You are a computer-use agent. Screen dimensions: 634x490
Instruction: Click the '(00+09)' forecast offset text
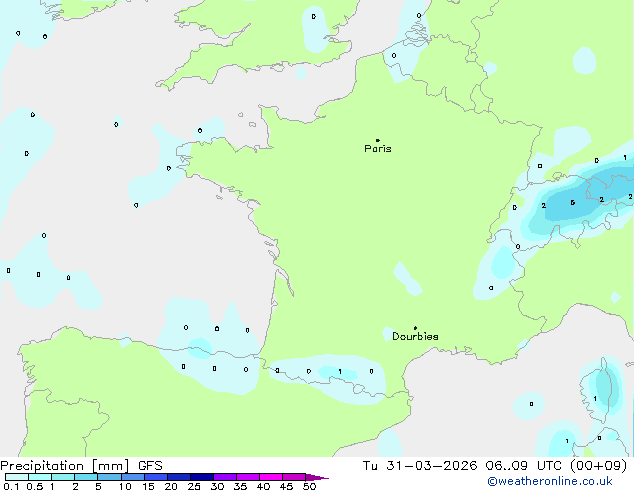point(598,466)
